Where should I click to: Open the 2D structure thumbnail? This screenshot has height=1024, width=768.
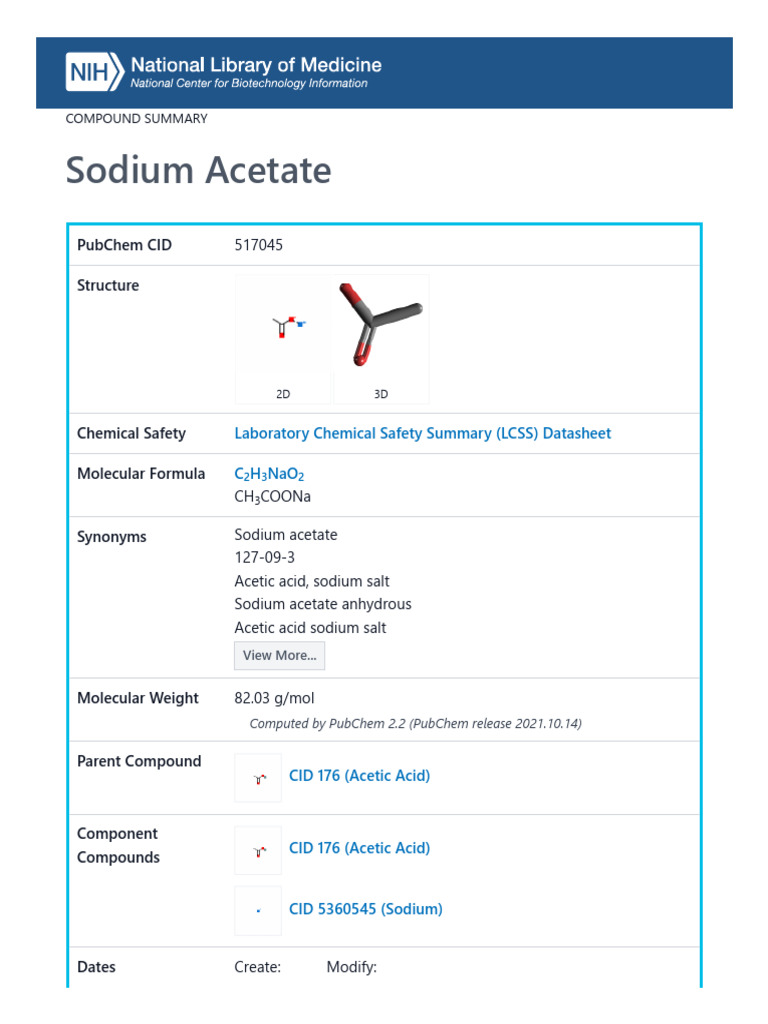coord(283,326)
